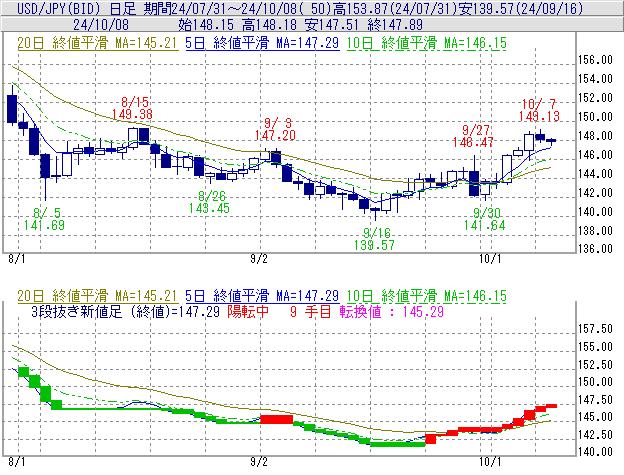Click the 10/7 149.13 peak label
This screenshot has height=475, width=624.
click(539, 110)
